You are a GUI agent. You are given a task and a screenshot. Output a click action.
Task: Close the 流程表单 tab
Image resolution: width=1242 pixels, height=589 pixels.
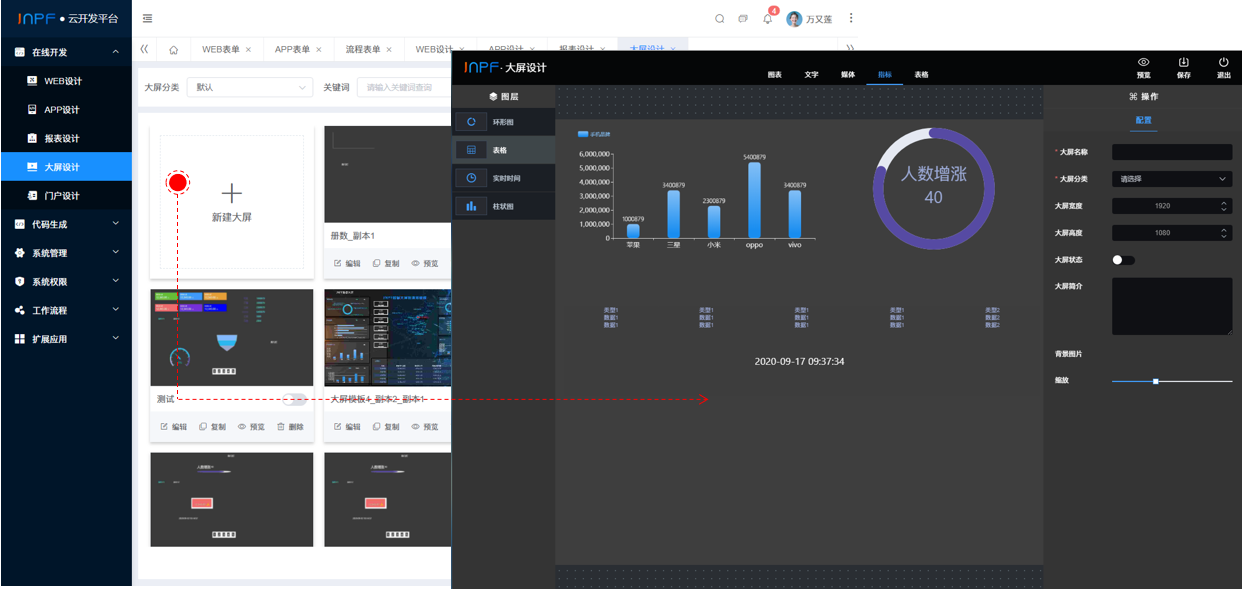[390, 49]
